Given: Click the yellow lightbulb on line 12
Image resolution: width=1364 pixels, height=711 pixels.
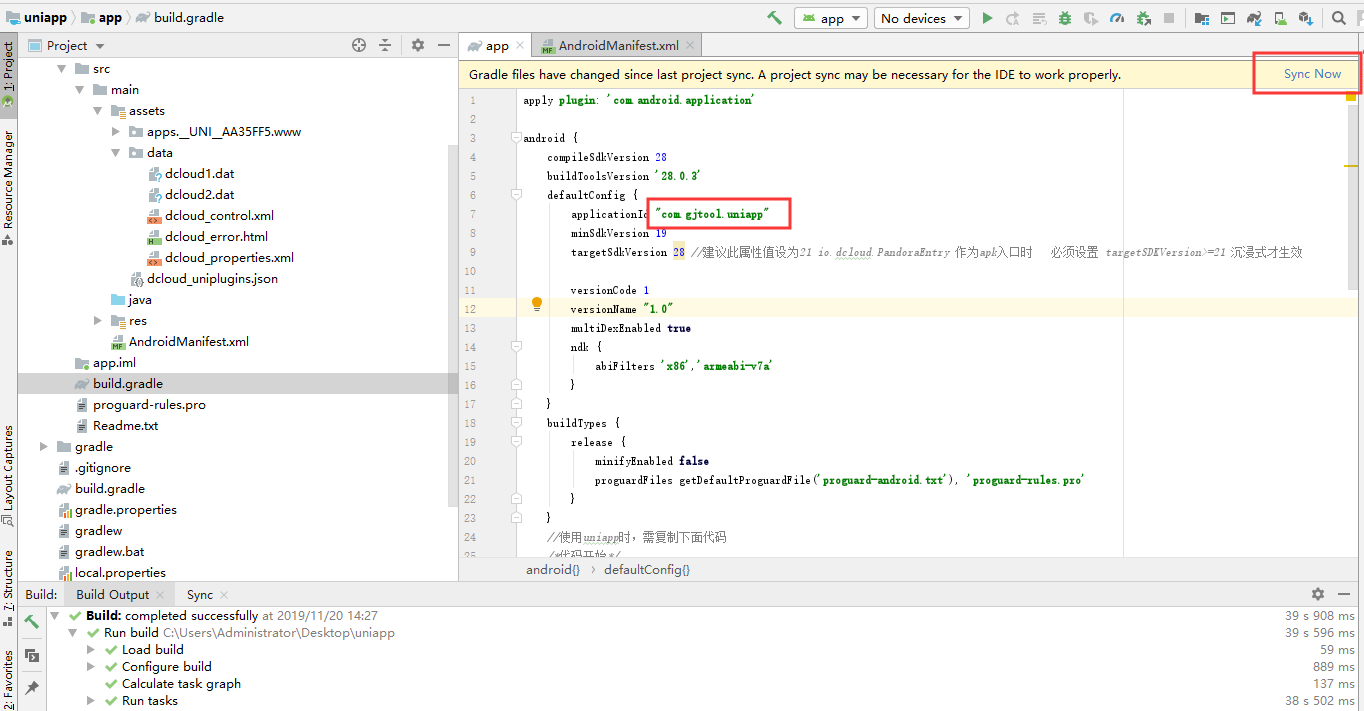Looking at the screenshot, I should (536, 303).
